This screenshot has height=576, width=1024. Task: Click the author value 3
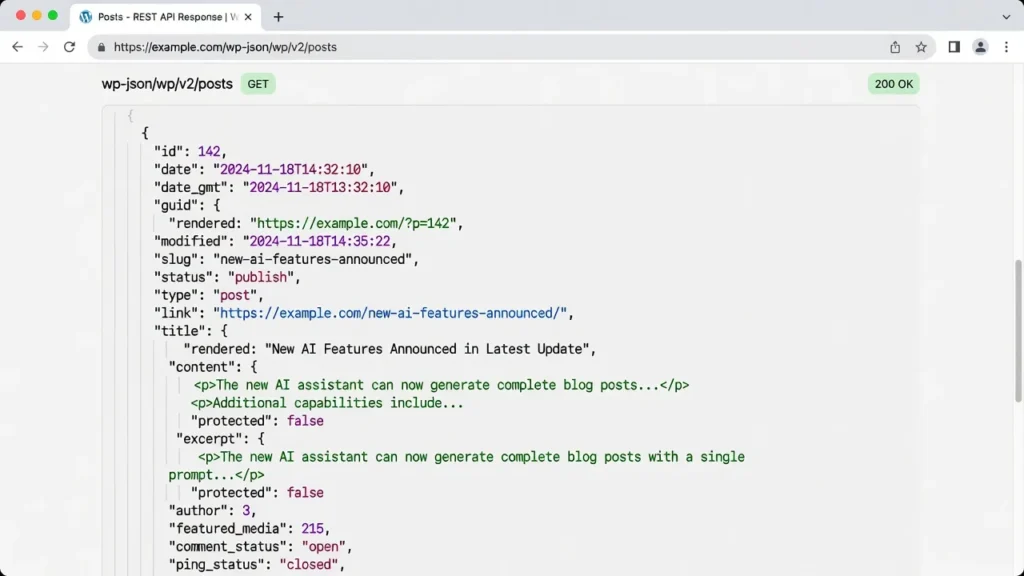tap(246, 511)
